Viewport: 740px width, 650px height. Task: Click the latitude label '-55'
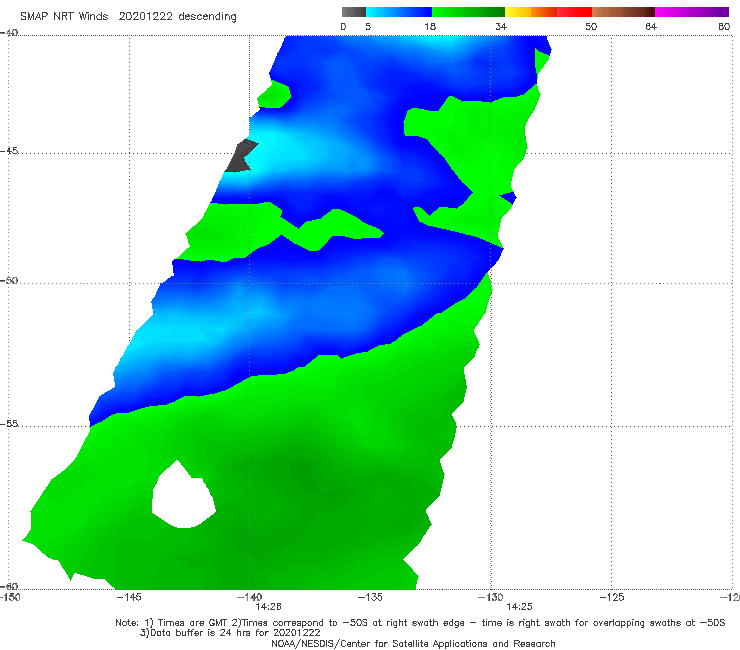tap(9, 423)
